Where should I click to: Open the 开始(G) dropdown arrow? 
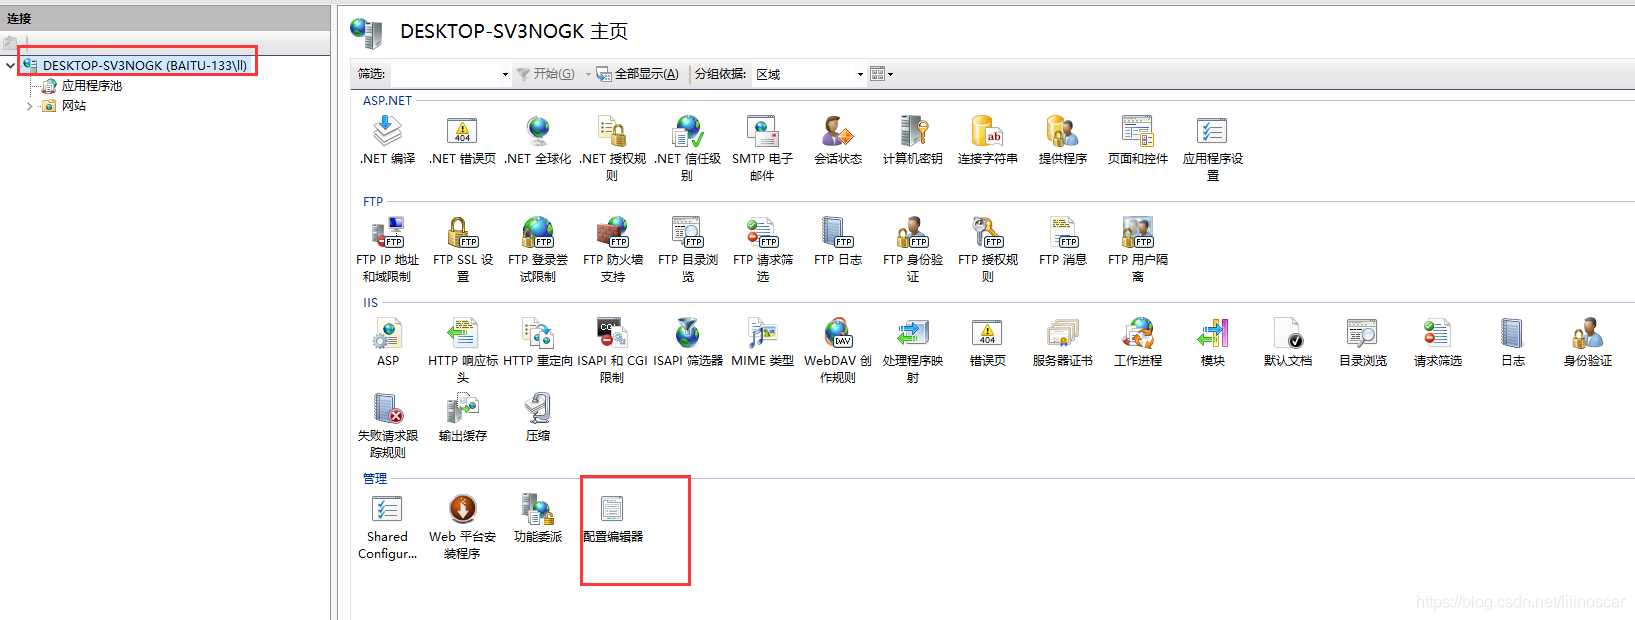point(588,74)
